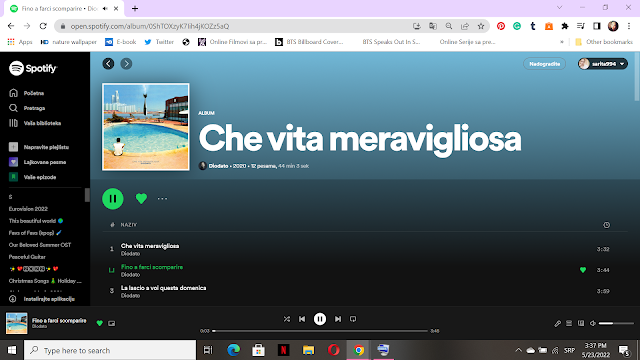
Task: Open Vaša biblioteka library
Action: [x=35, y=123]
